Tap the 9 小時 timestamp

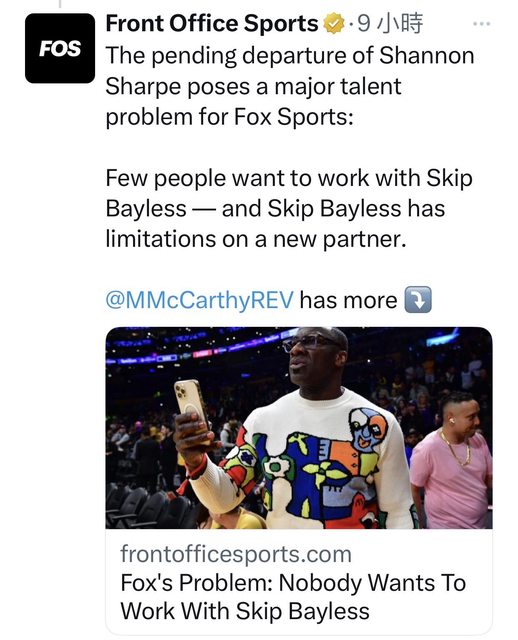click(391, 24)
